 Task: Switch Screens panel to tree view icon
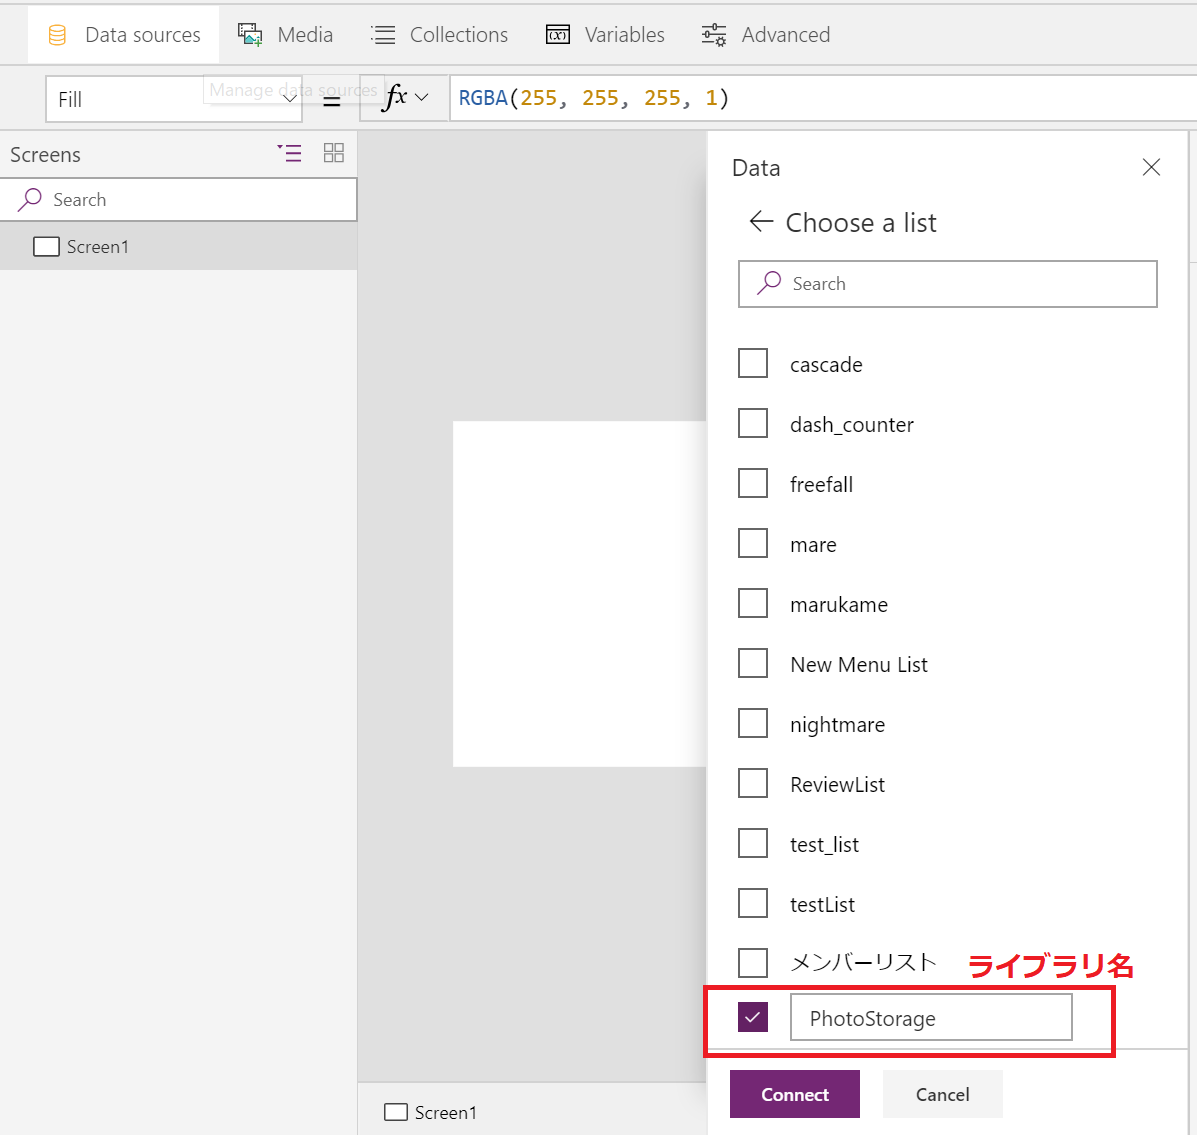(x=289, y=153)
